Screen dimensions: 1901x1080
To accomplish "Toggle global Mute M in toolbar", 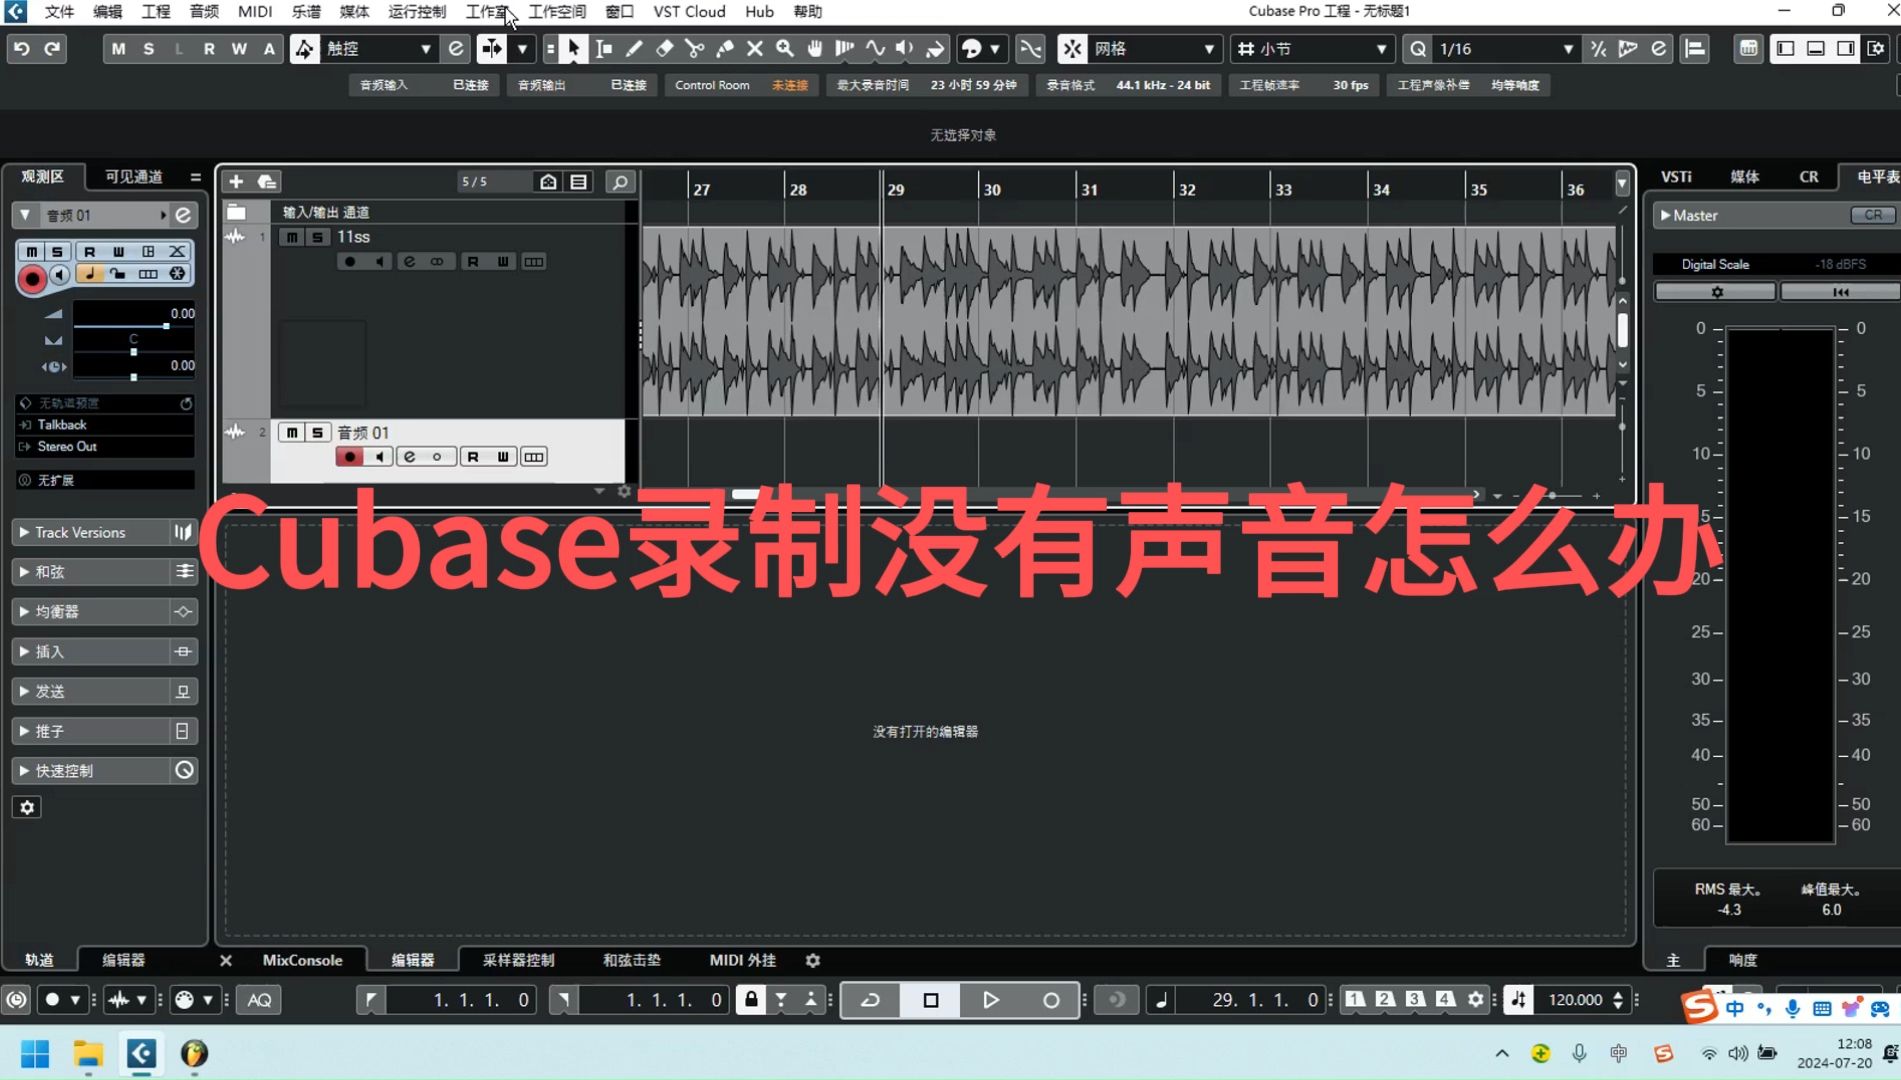I will coord(118,48).
